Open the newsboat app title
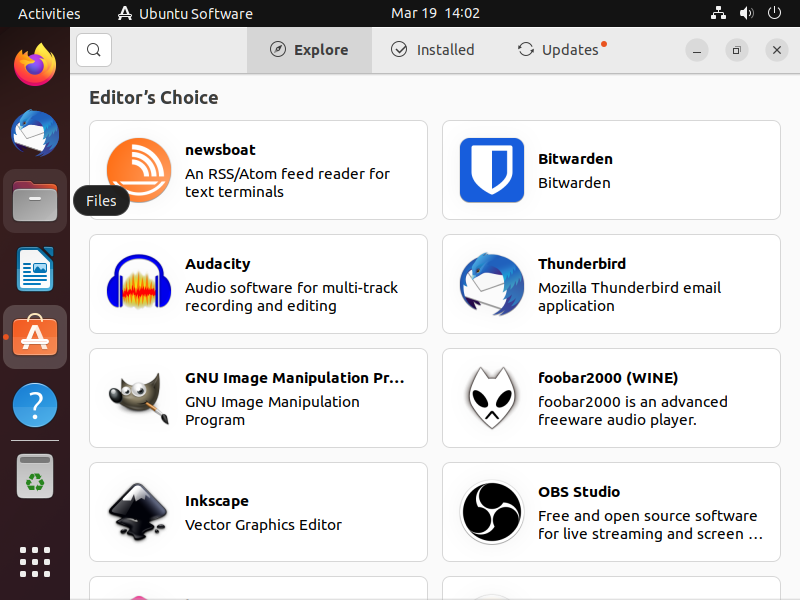 pyautogui.click(x=220, y=150)
